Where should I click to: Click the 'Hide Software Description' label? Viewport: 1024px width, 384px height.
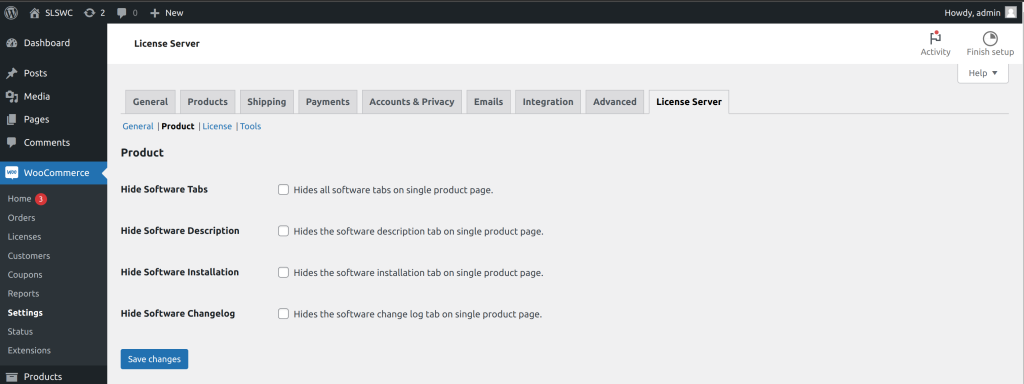(180, 231)
